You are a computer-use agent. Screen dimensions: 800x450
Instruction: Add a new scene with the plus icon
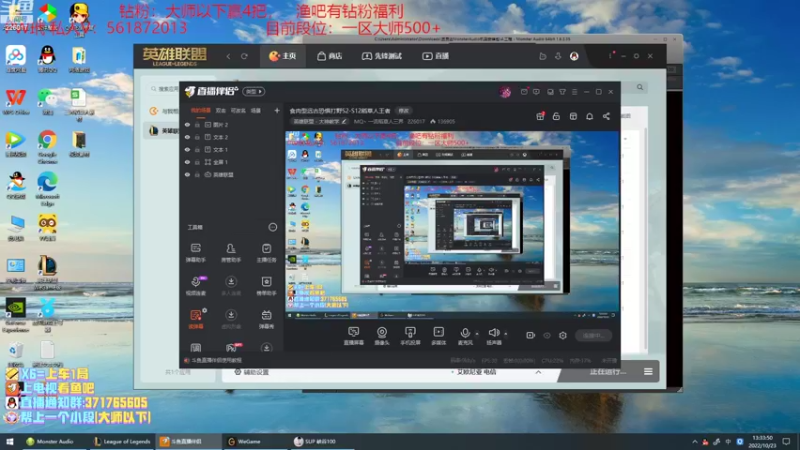click(277, 110)
